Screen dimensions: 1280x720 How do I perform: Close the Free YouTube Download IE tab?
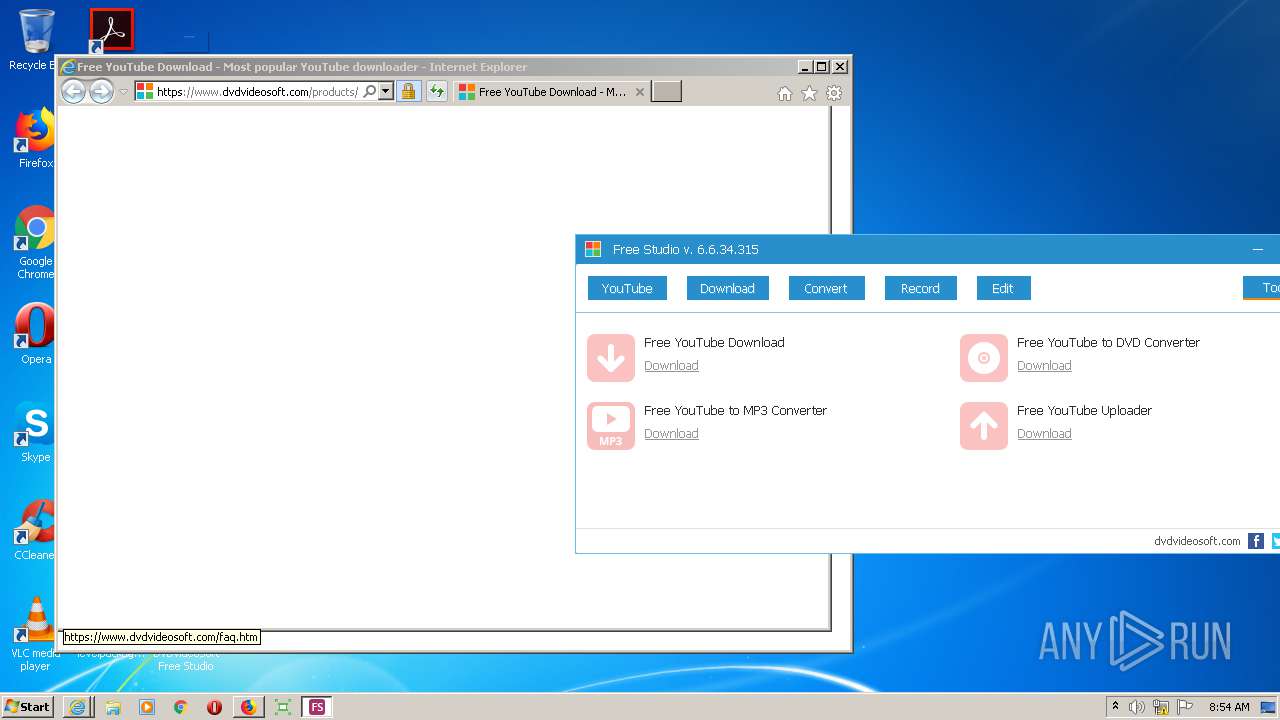click(x=640, y=92)
